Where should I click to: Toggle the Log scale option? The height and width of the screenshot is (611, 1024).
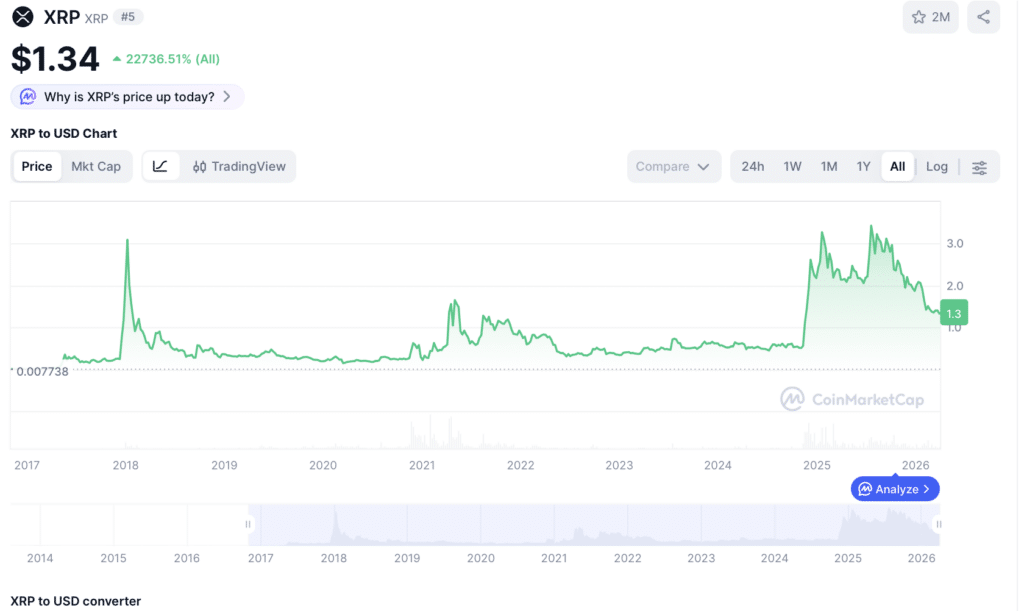(936, 166)
